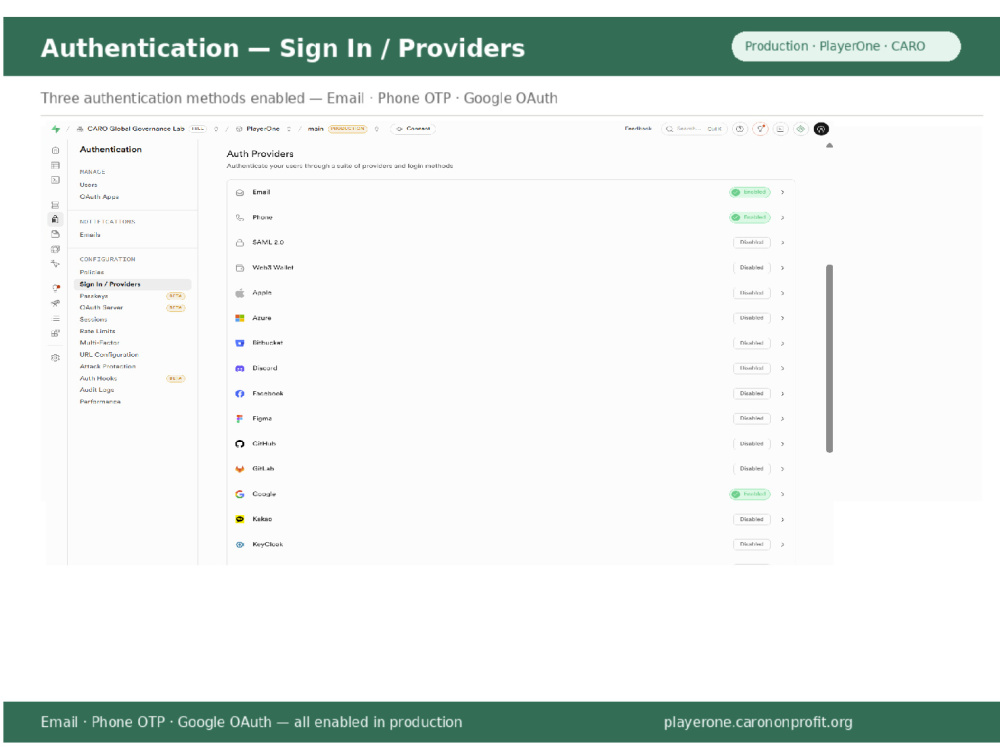Image resolution: width=1000 pixels, height=750 pixels.
Task: Open the user avatar menu
Action: tap(821, 129)
